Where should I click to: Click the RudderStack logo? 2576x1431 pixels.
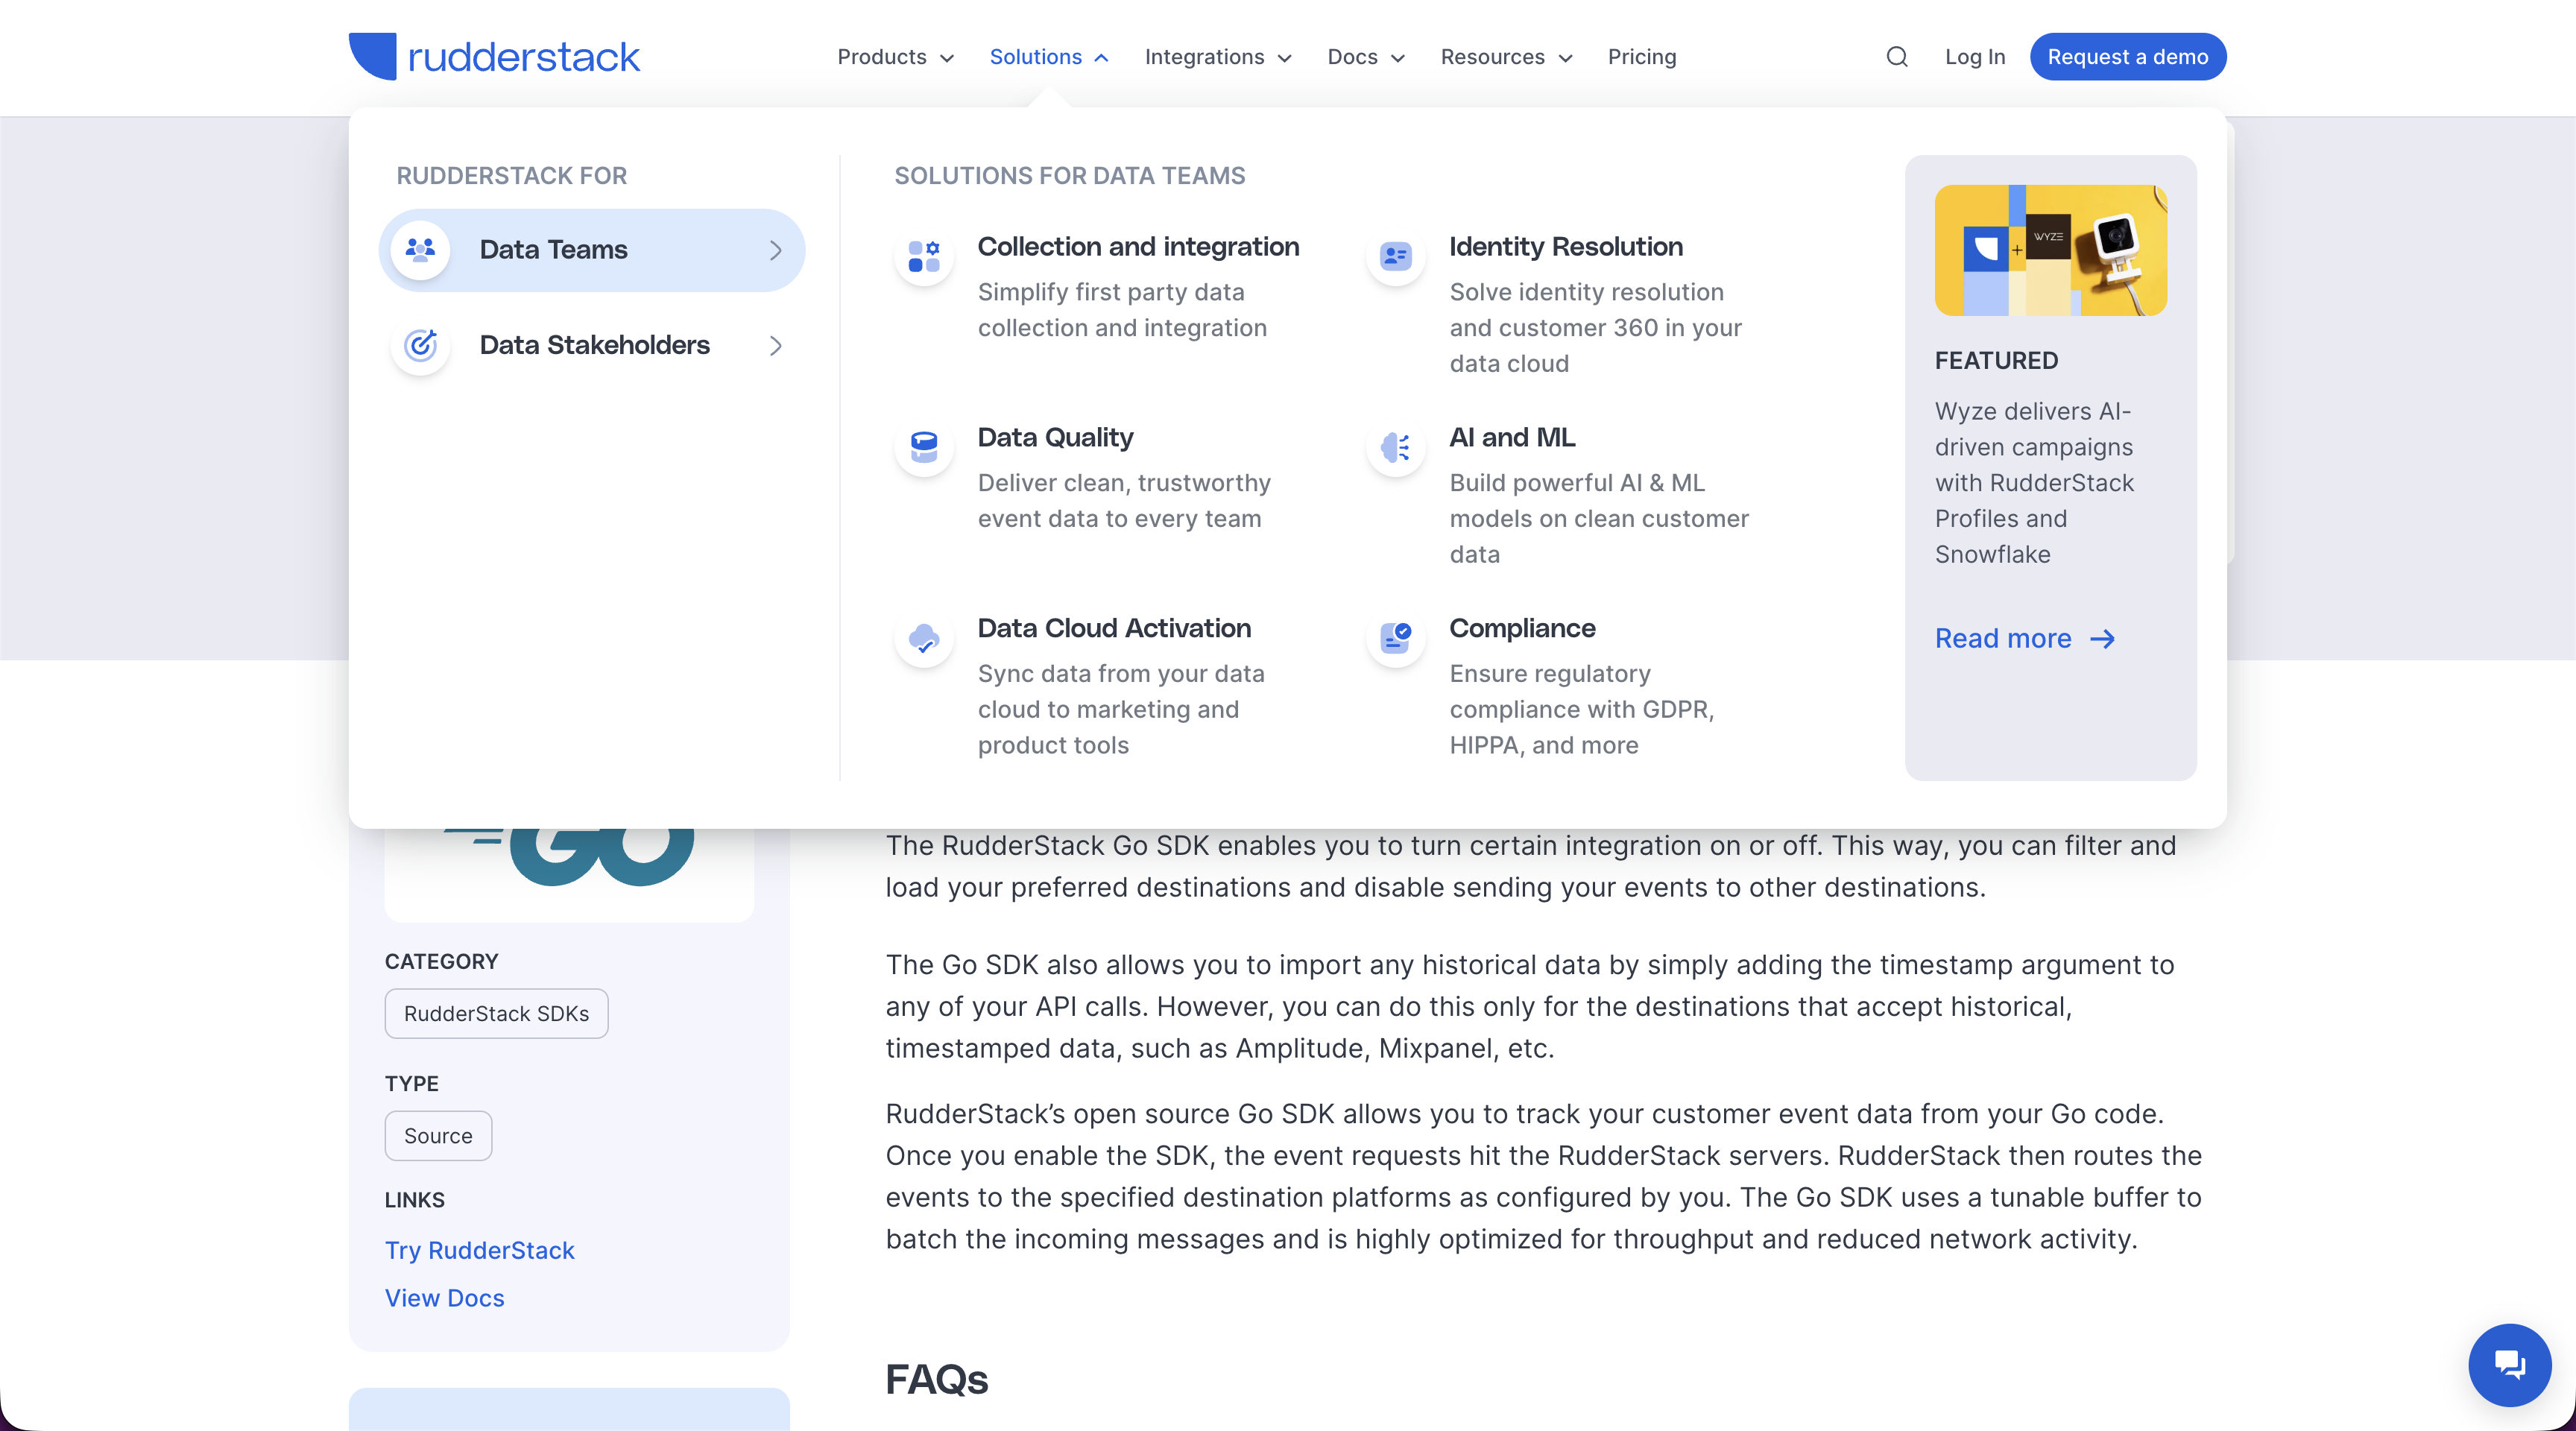(495, 57)
